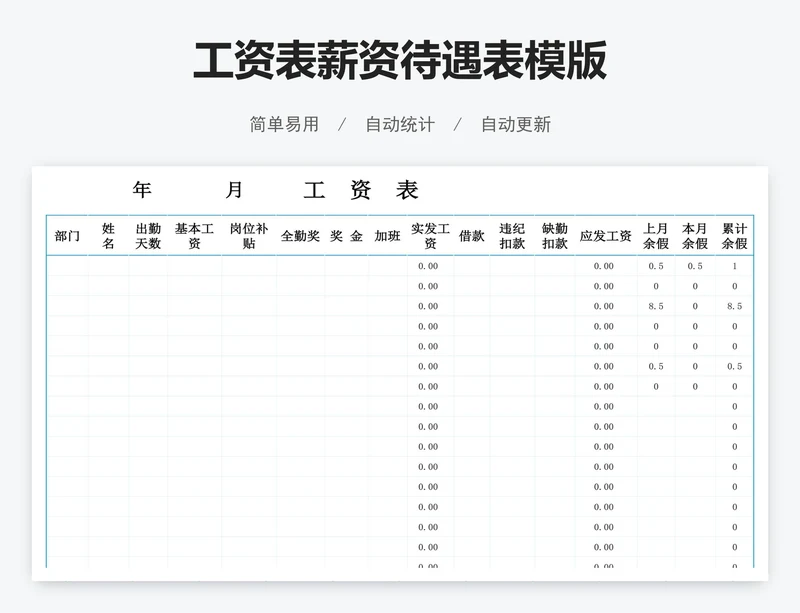Click the main title 工资表薪资待遇表模版

pos(400,61)
